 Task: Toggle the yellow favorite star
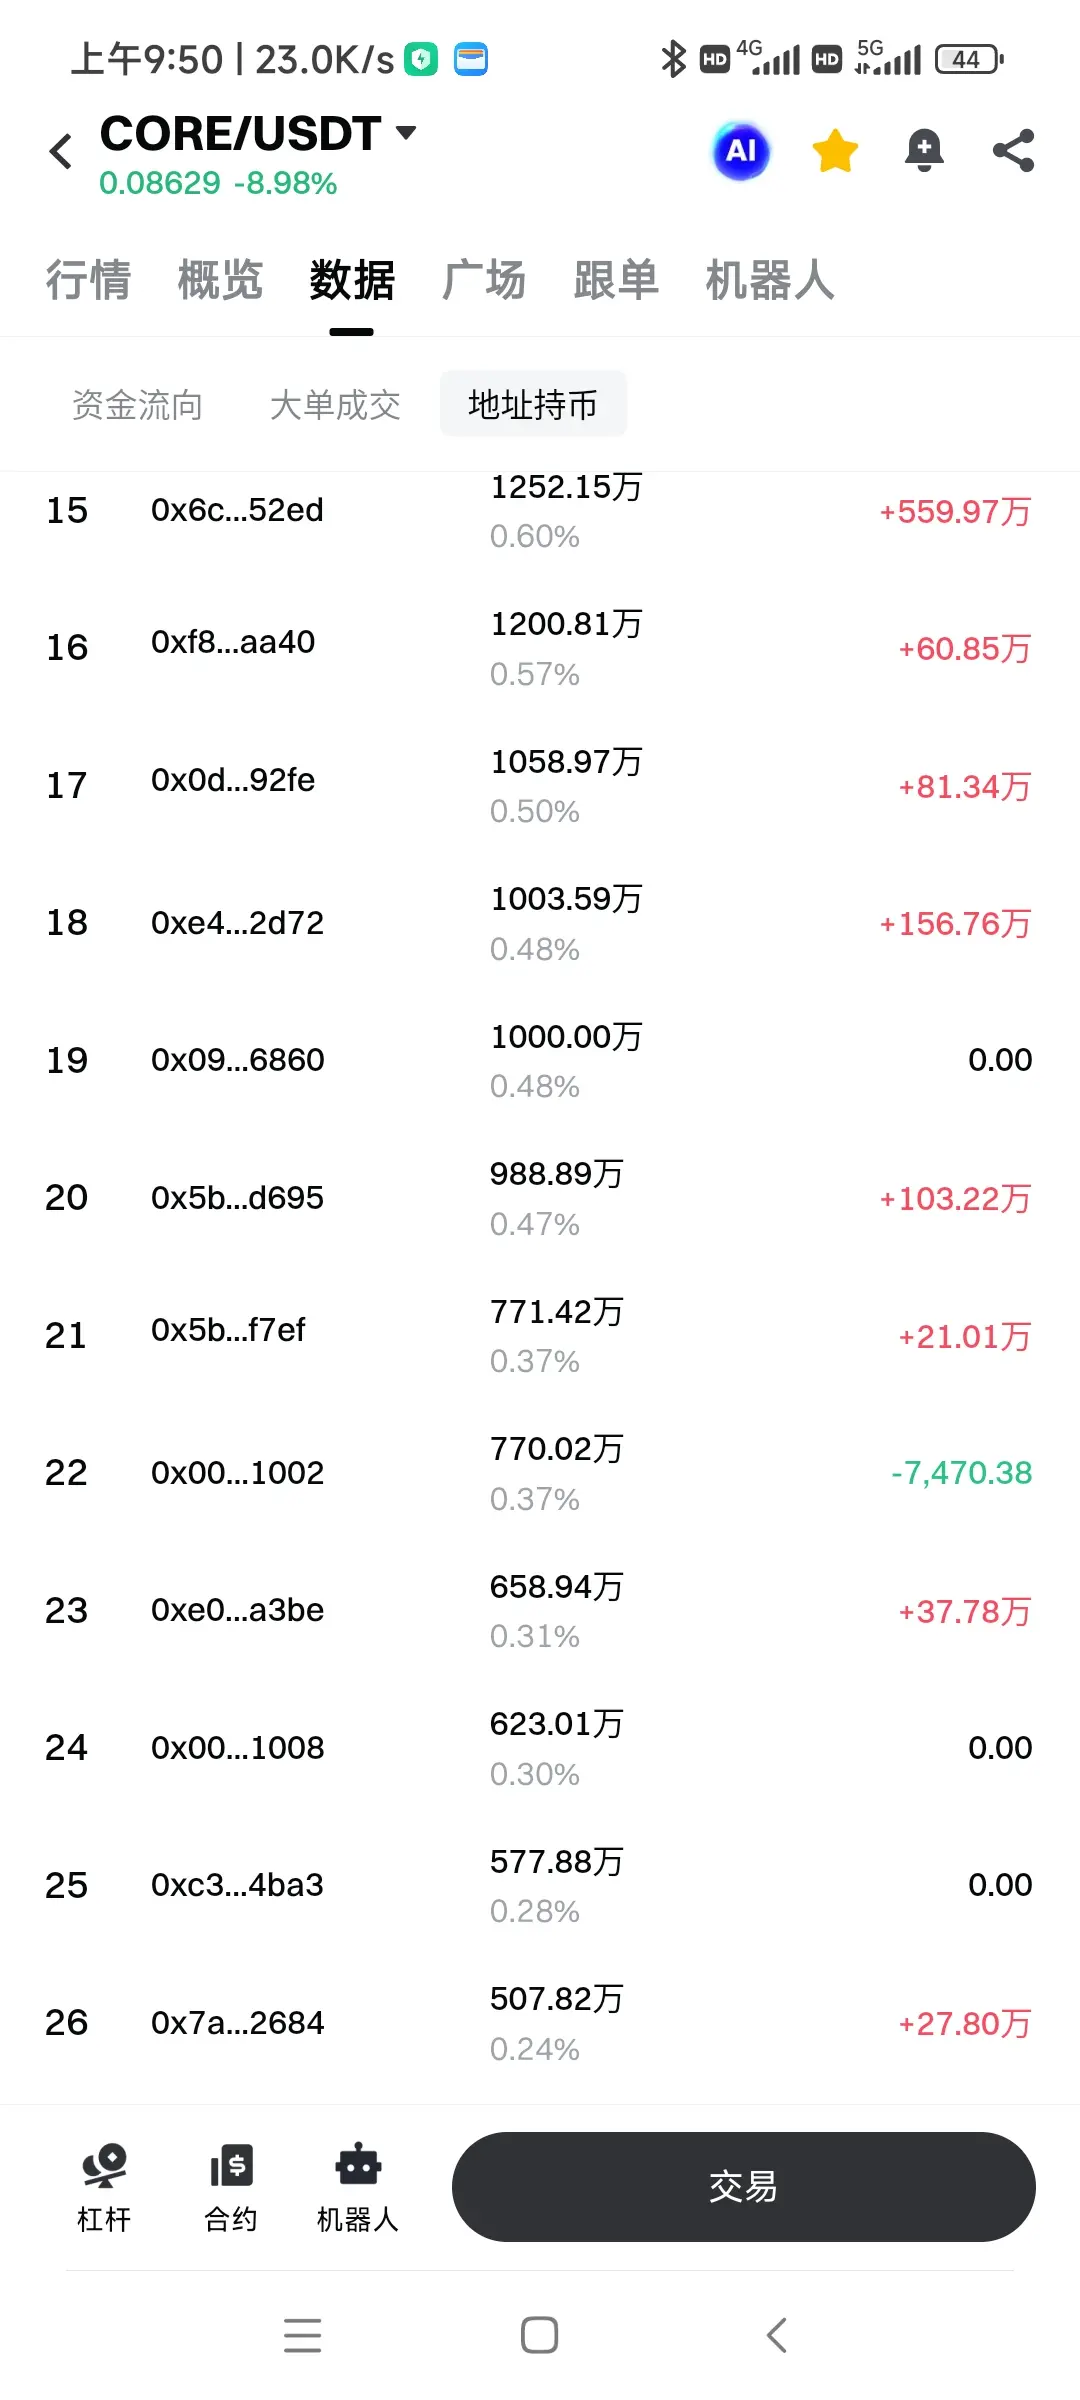[x=835, y=151]
